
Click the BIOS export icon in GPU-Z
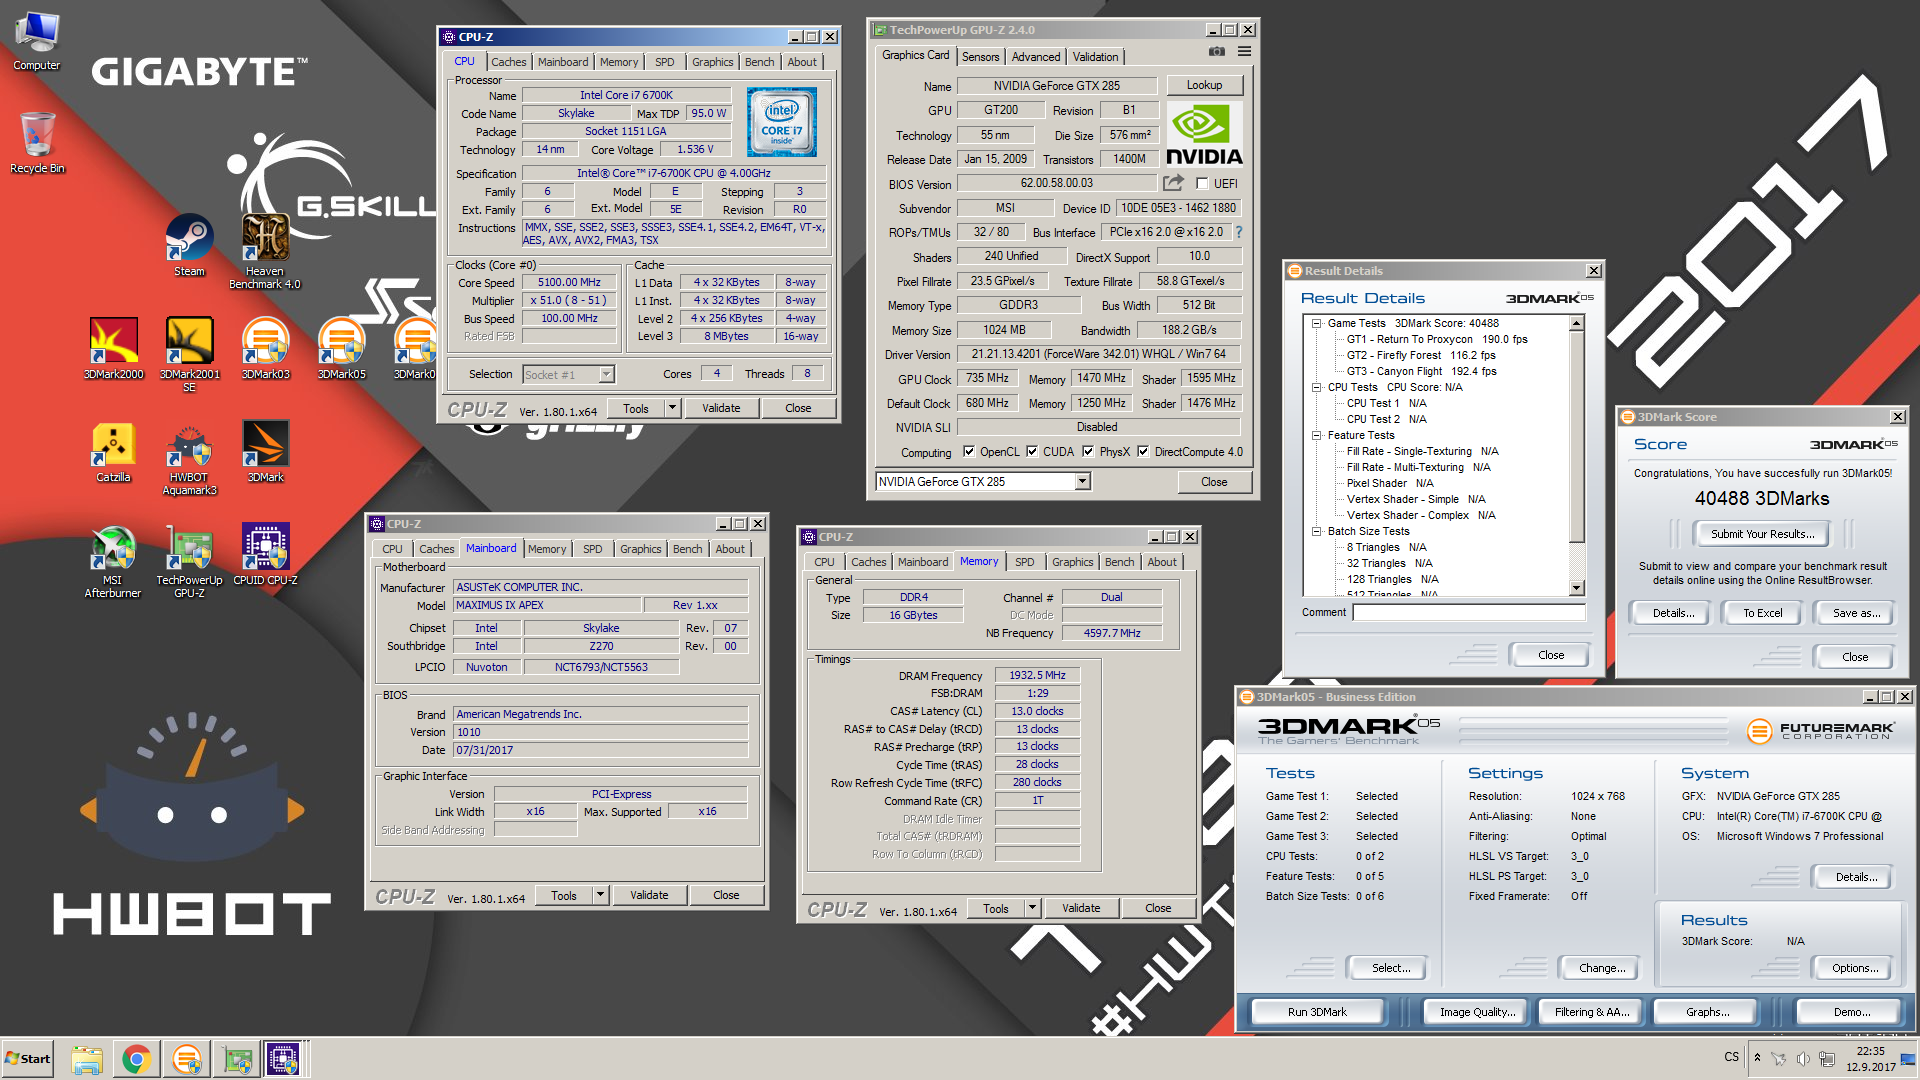(x=1173, y=183)
